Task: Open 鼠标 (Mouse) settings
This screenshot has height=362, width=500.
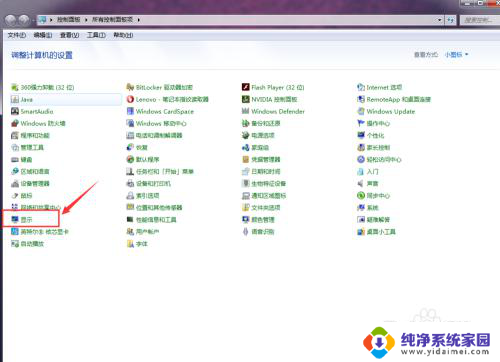Action: [x=22, y=195]
